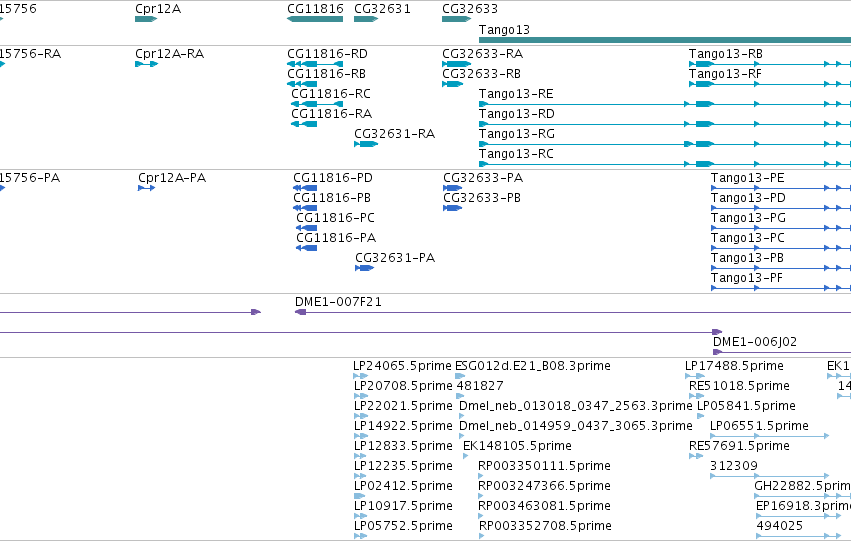Select the LP06551.5prime EST feature line
851x541 pixels.
770,436
